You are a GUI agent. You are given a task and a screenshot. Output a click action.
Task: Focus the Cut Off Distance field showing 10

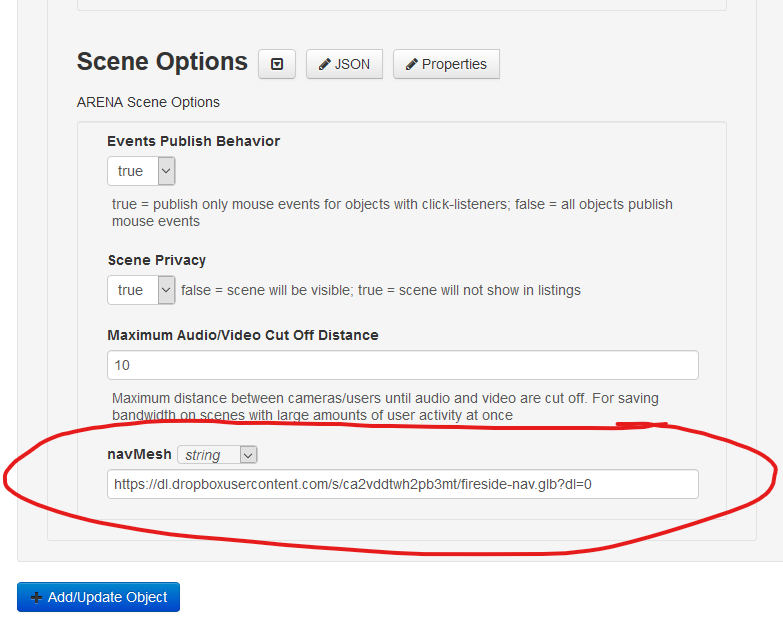pyautogui.click(x=402, y=365)
